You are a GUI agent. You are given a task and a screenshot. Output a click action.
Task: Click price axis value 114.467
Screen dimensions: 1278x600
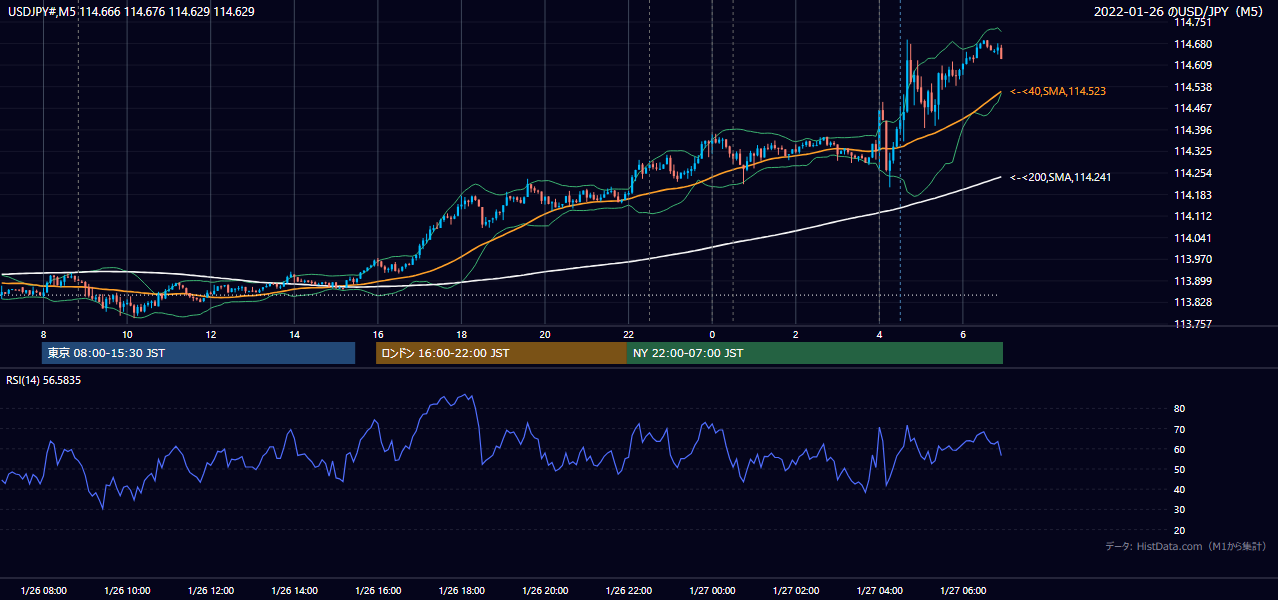[1192, 108]
